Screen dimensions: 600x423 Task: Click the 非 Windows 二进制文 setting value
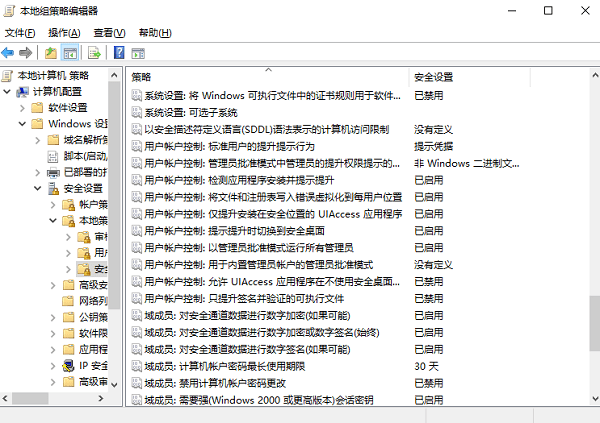click(x=466, y=163)
